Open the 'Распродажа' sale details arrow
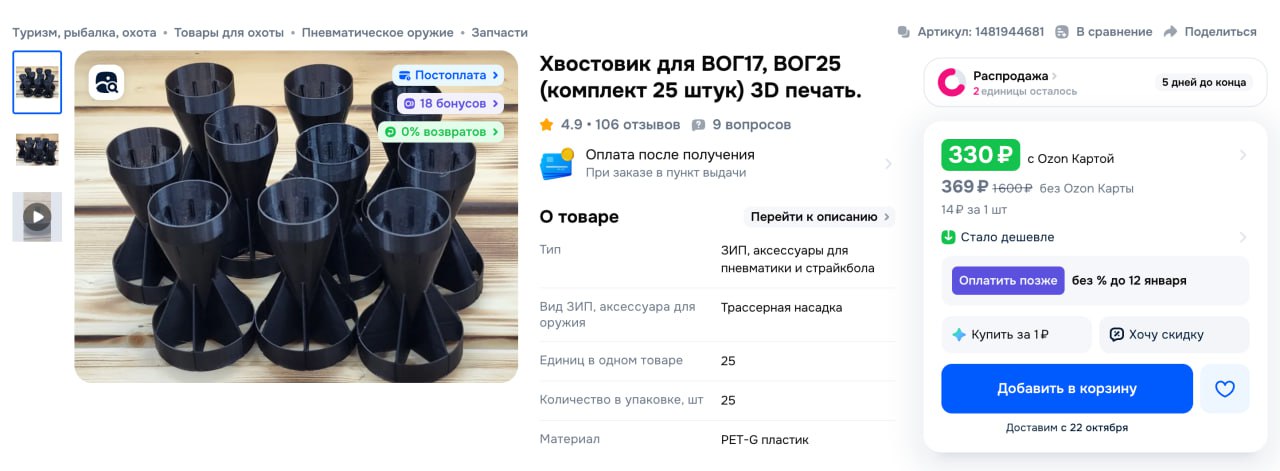Viewport: 1280px width, 471px height. coord(1054,76)
